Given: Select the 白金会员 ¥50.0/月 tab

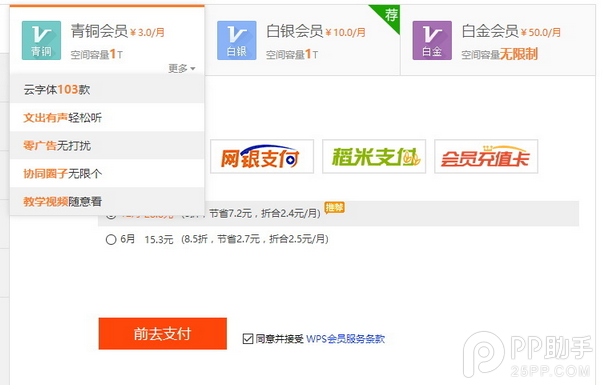Looking at the screenshot, I should (498, 40).
